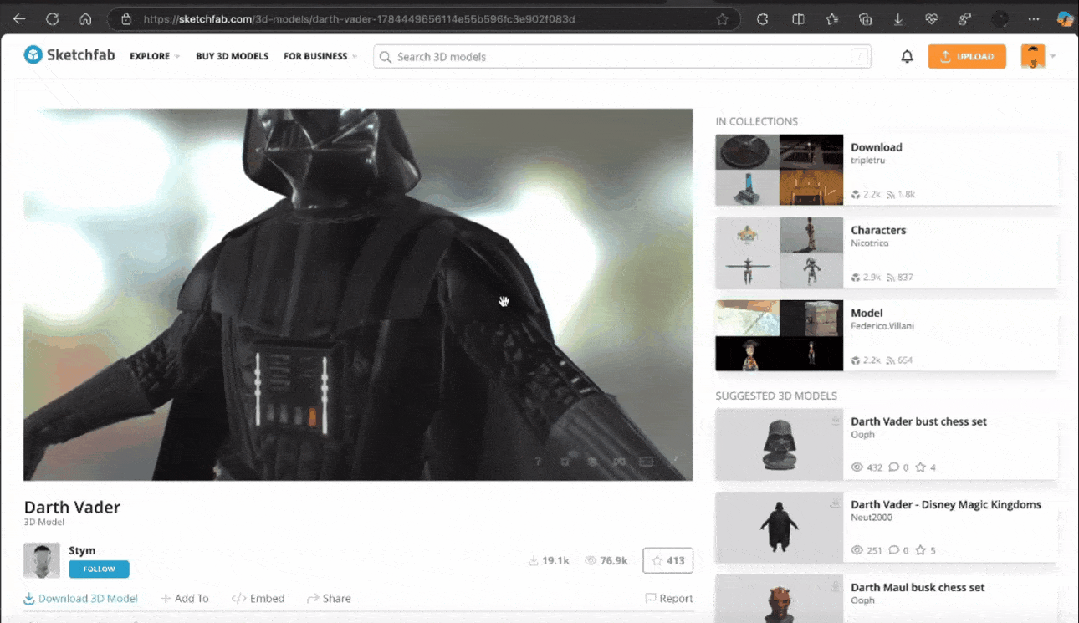Expand the Explore menu
Screen dimensions: 1079x623
coord(155,56)
